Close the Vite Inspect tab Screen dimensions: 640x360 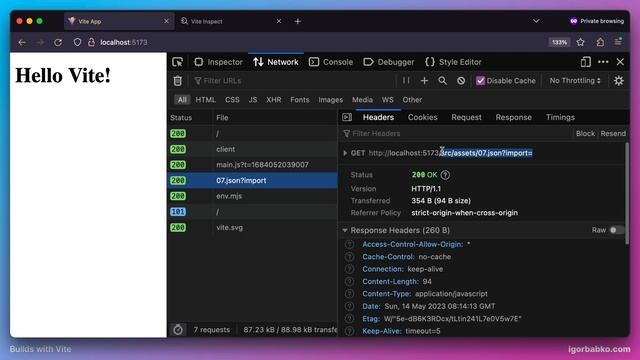click(279, 21)
